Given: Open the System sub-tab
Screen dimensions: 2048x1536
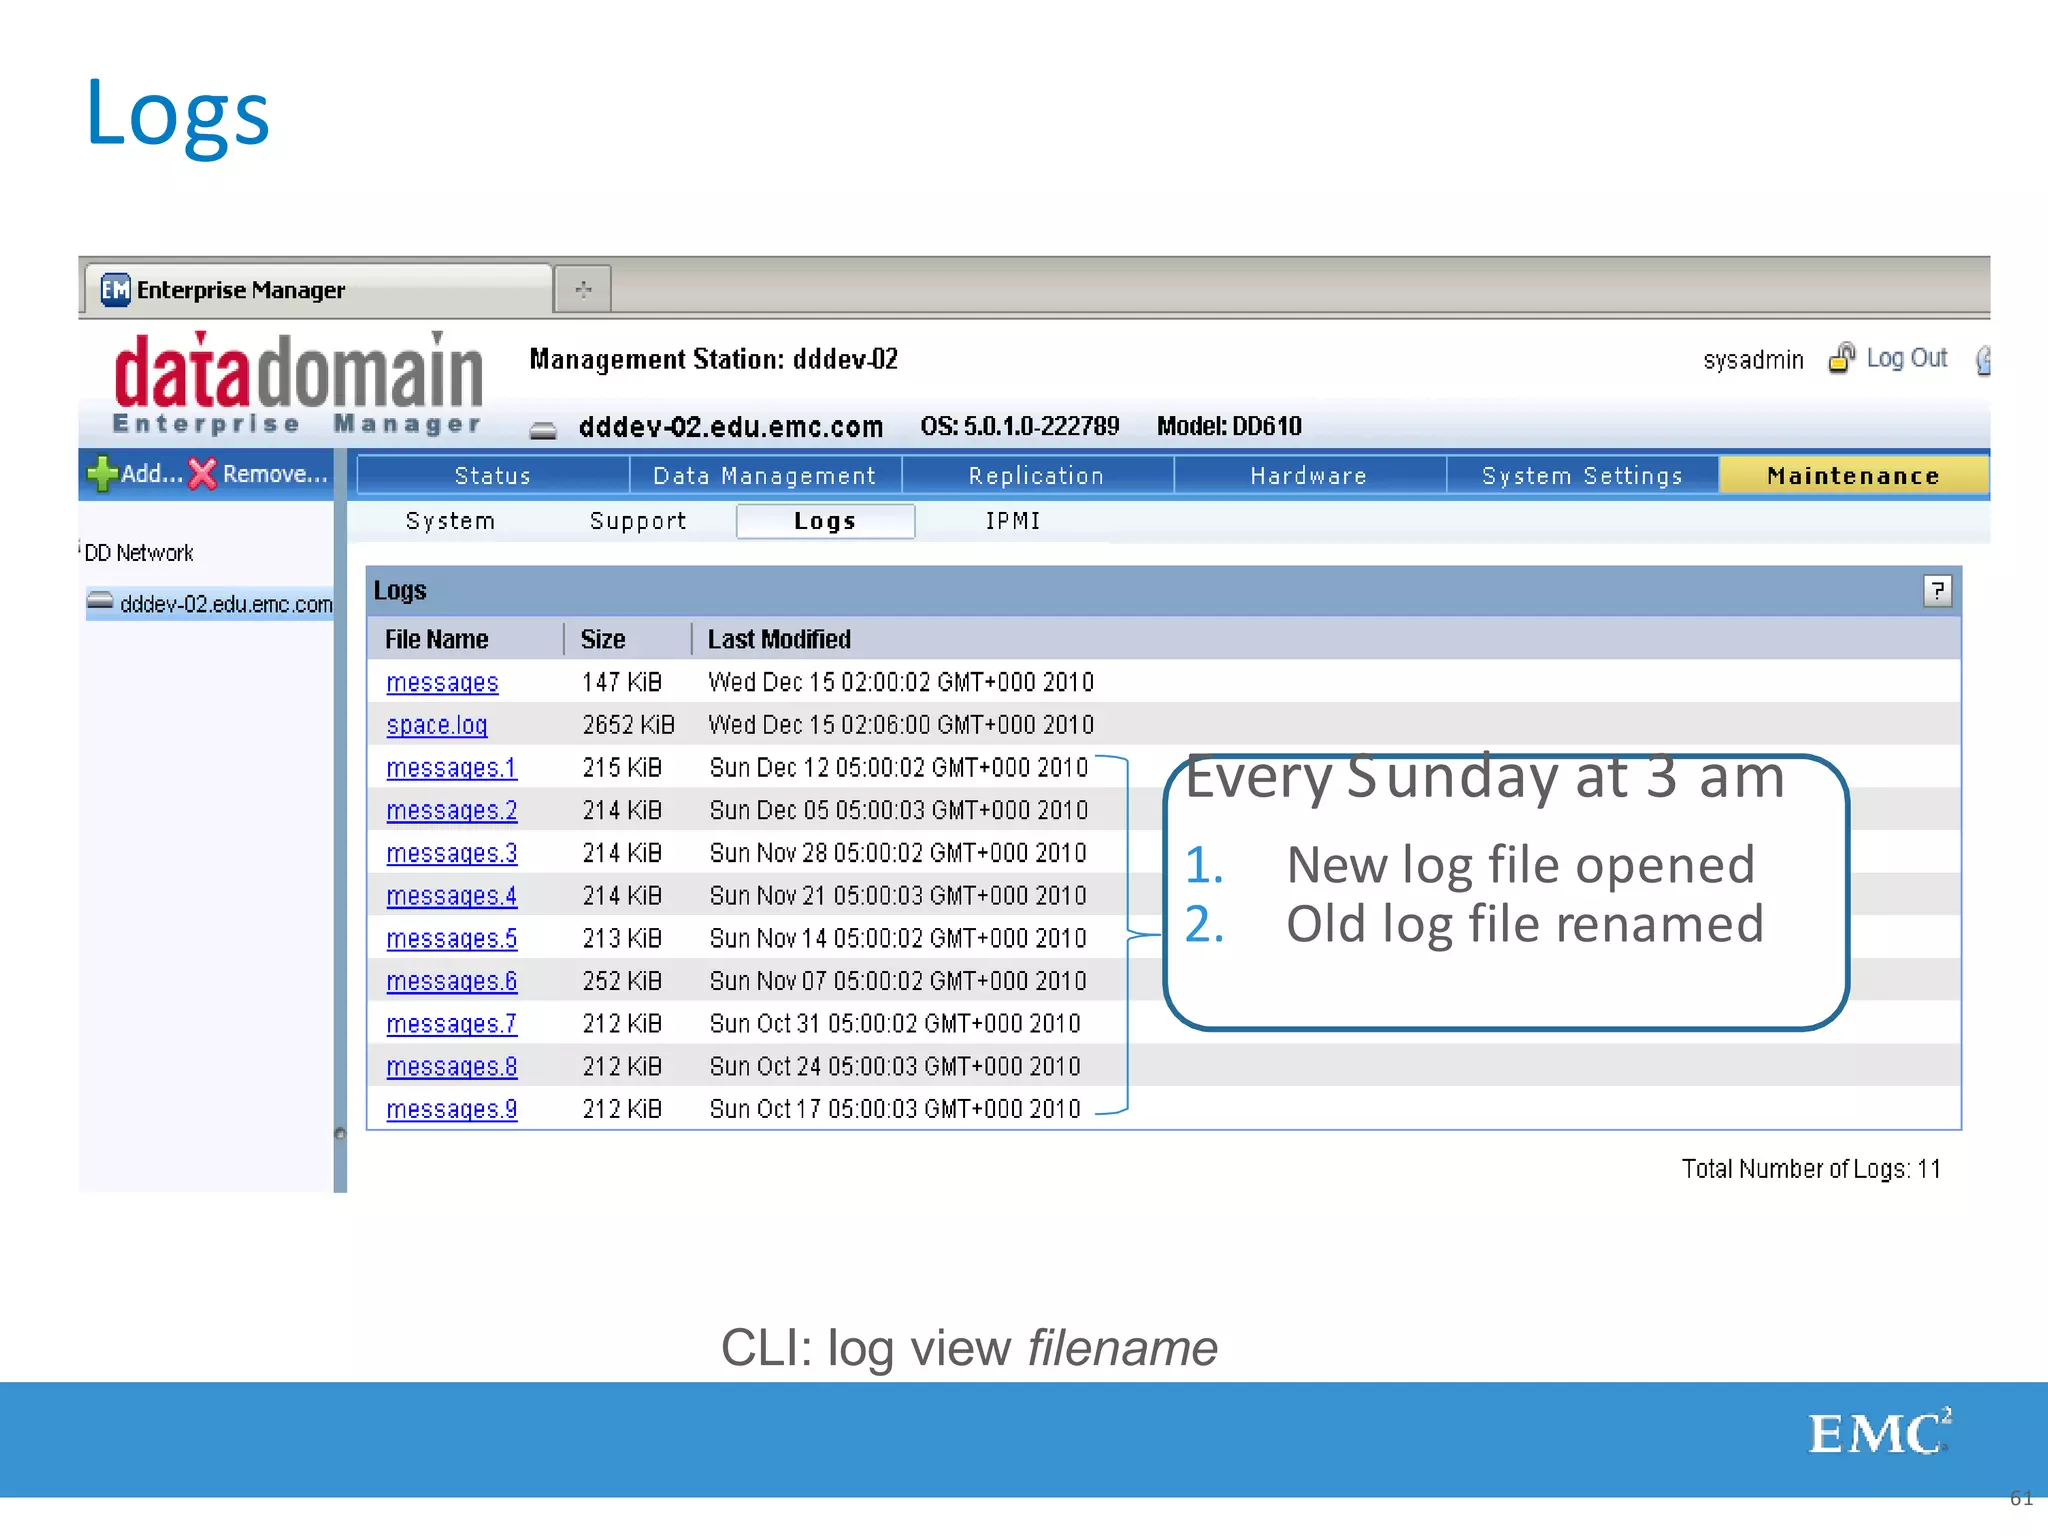Looking at the screenshot, I should (450, 521).
